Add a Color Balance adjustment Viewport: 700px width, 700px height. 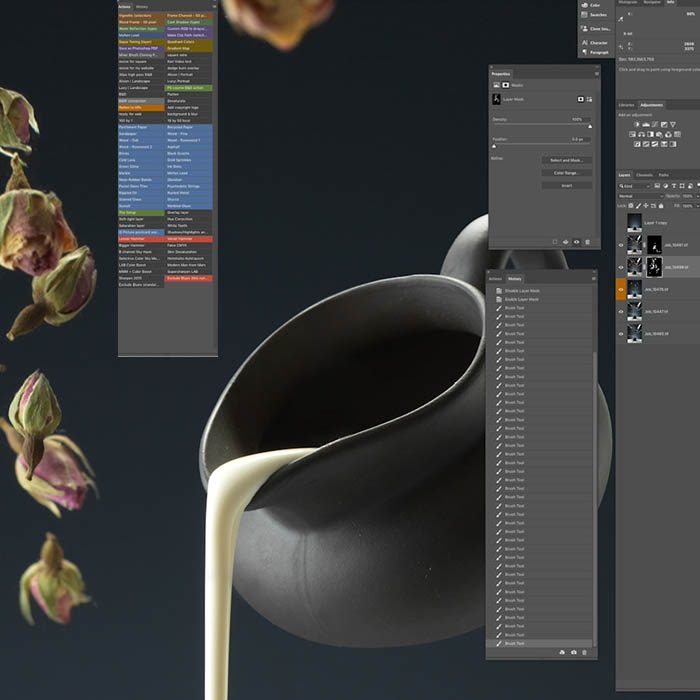coord(642,134)
